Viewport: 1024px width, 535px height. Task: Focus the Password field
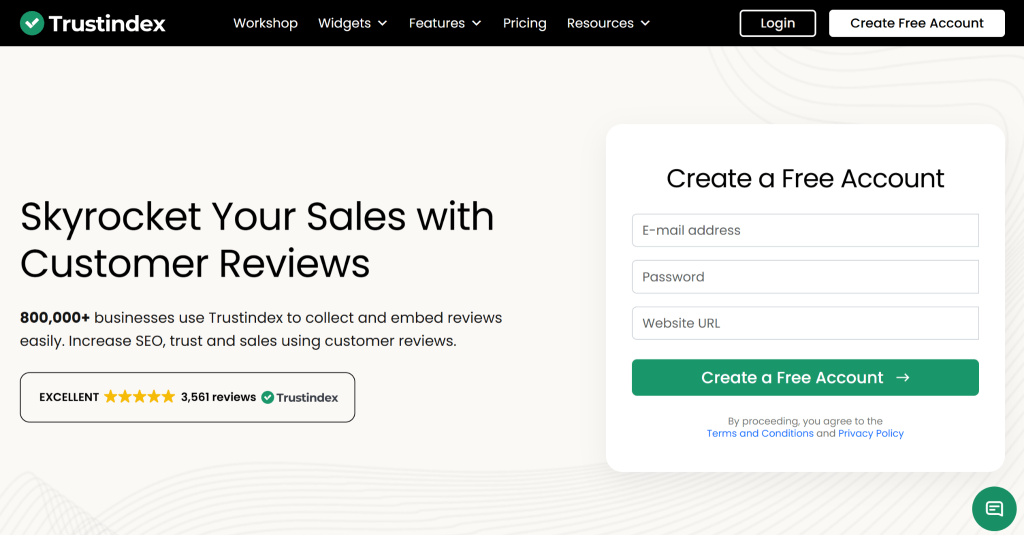click(x=805, y=276)
